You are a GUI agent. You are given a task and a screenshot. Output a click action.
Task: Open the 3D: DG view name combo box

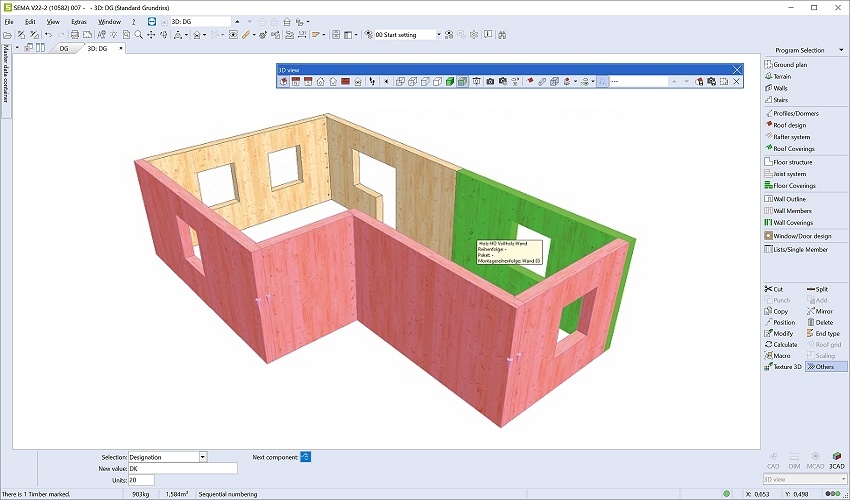(201, 22)
